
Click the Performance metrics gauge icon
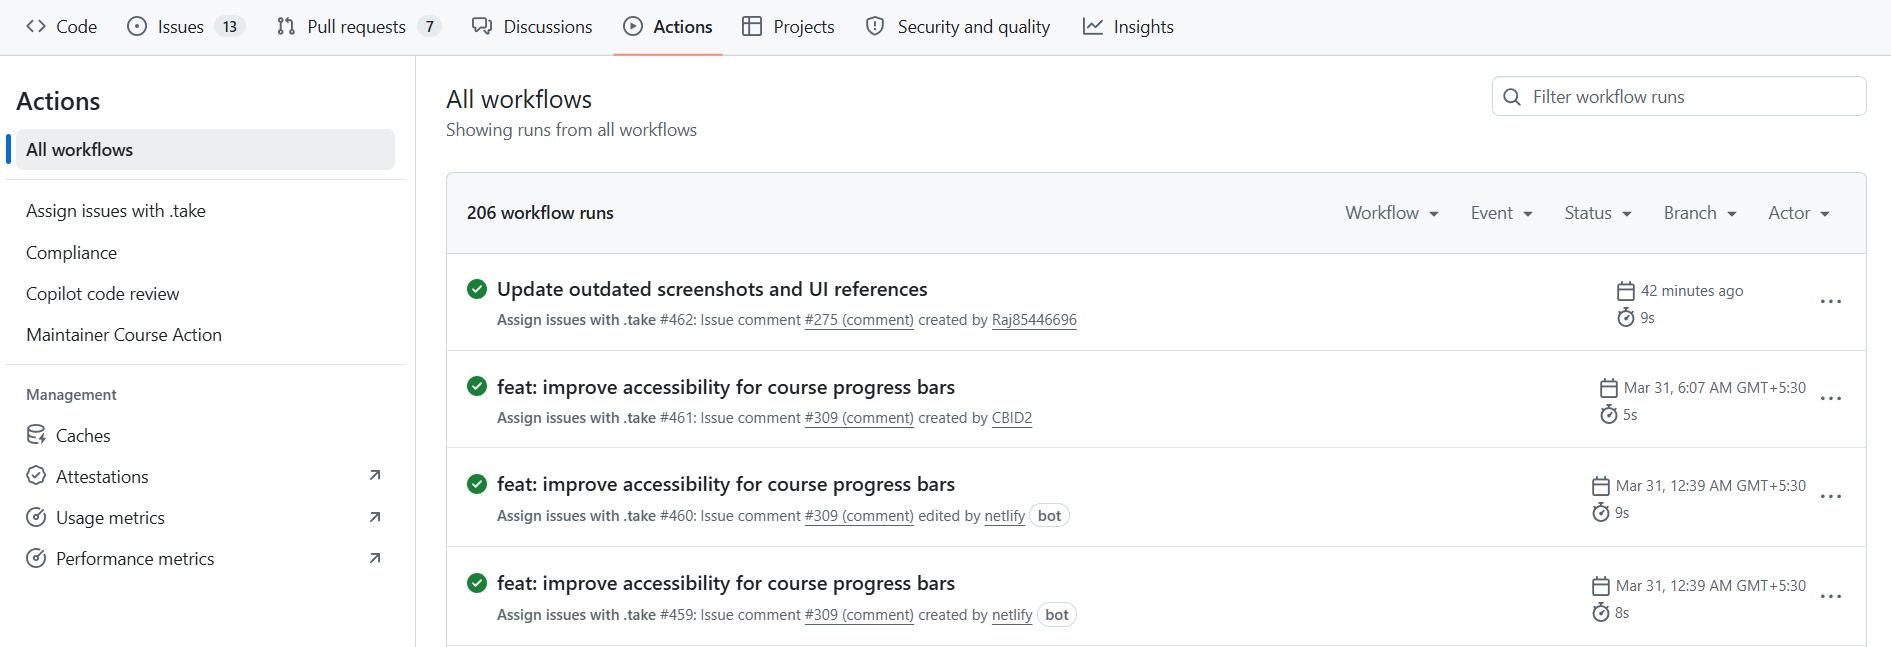pyautogui.click(x=36, y=558)
